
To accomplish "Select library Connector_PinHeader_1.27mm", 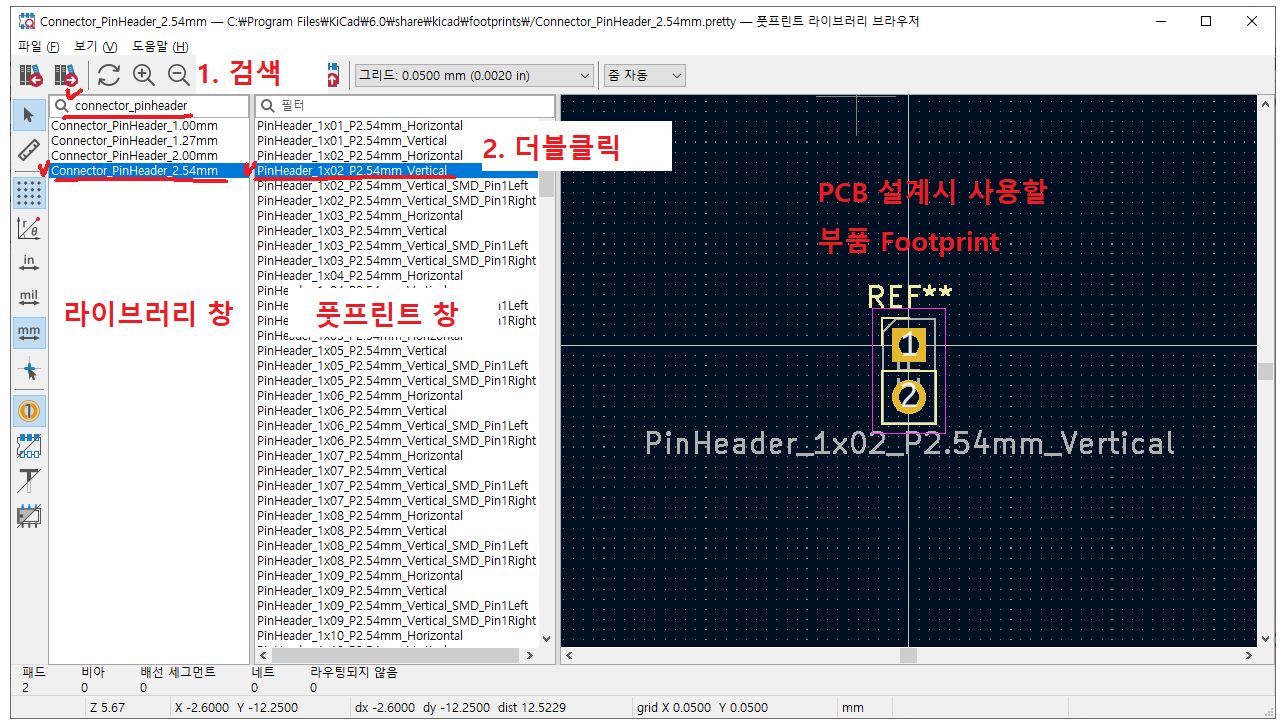I will click(149, 141).
